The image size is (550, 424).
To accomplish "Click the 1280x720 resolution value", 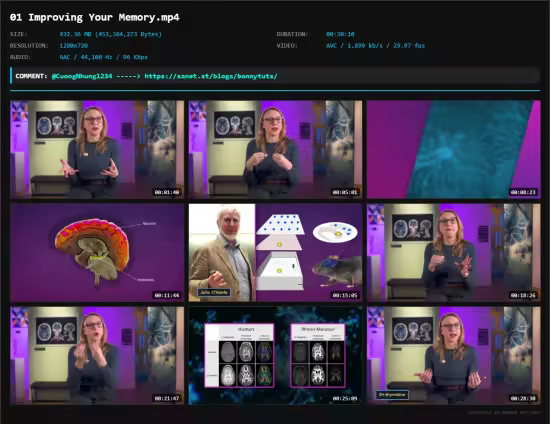I will [x=74, y=46].
